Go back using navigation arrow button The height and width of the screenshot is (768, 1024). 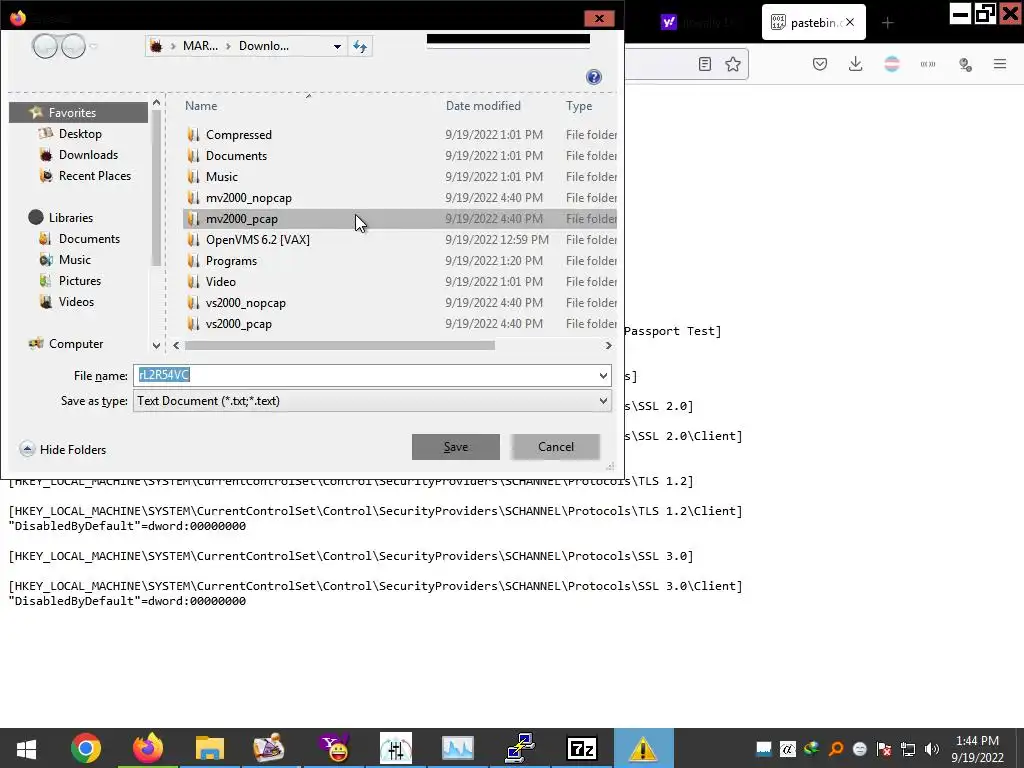click(x=45, y=46)
